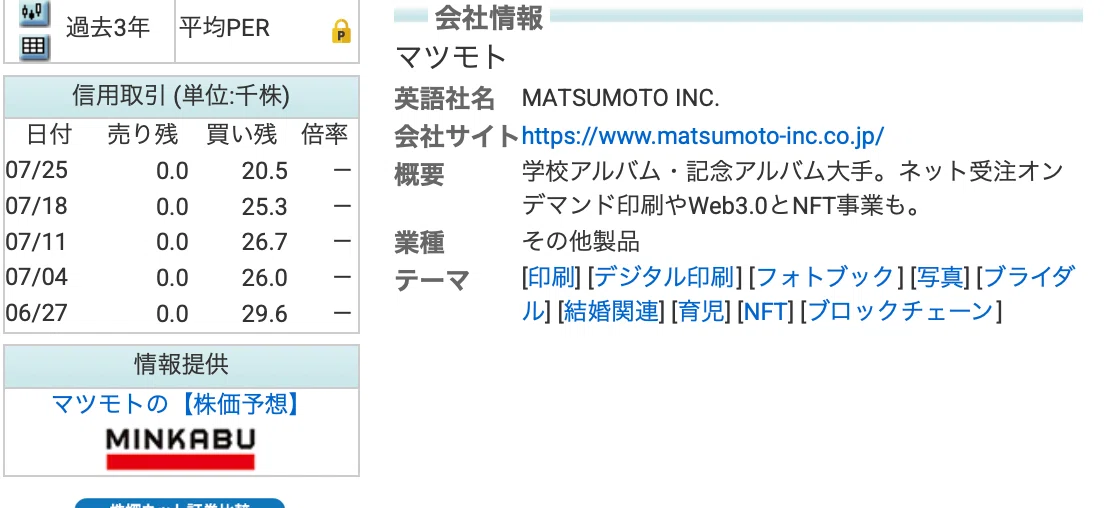The height and width of the screenshot is (508, 1112).
Task: Click the 26.7 buy balance value
Action: point(265,243)
